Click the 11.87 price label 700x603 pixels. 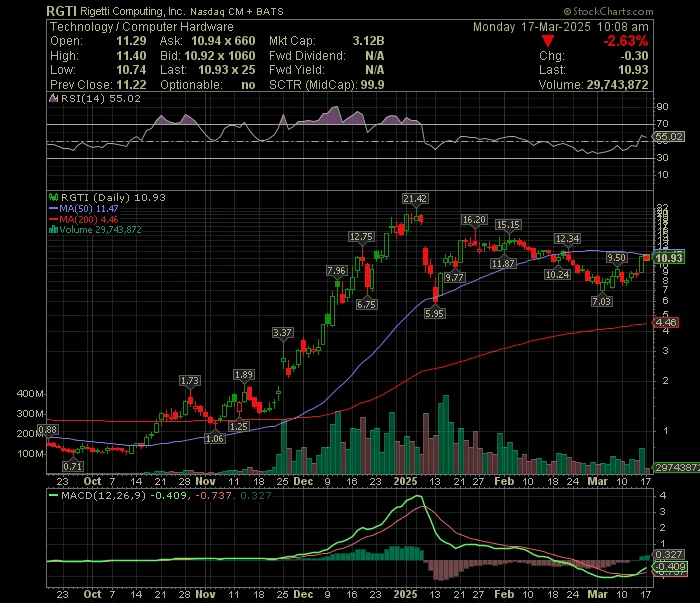point(504,263)
